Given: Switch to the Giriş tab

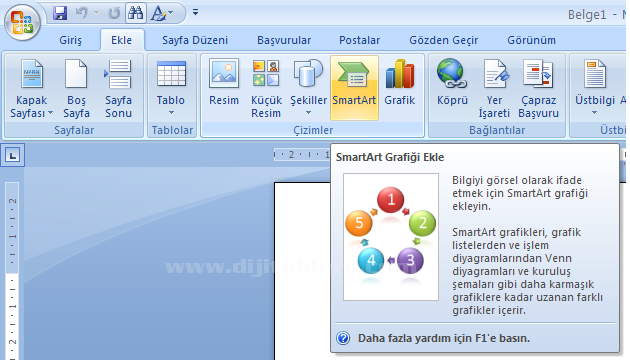Looking at the screenshot, I should tap(70, 40).
